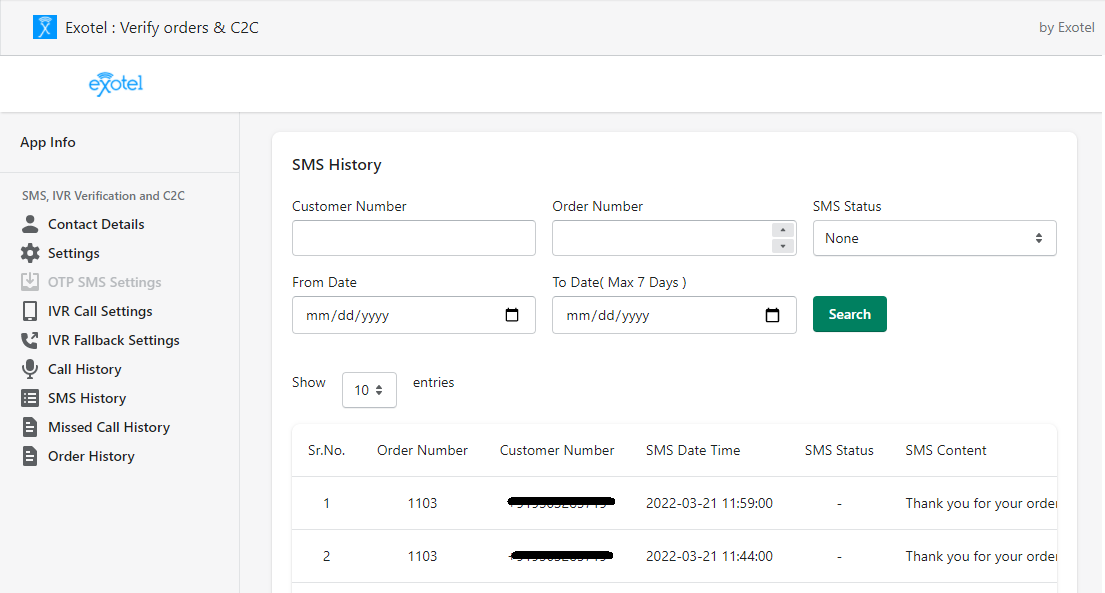This screenshot has width=1105, height=593.
Task: Click the Exotel app logo in header
Action: pos(44,27)
